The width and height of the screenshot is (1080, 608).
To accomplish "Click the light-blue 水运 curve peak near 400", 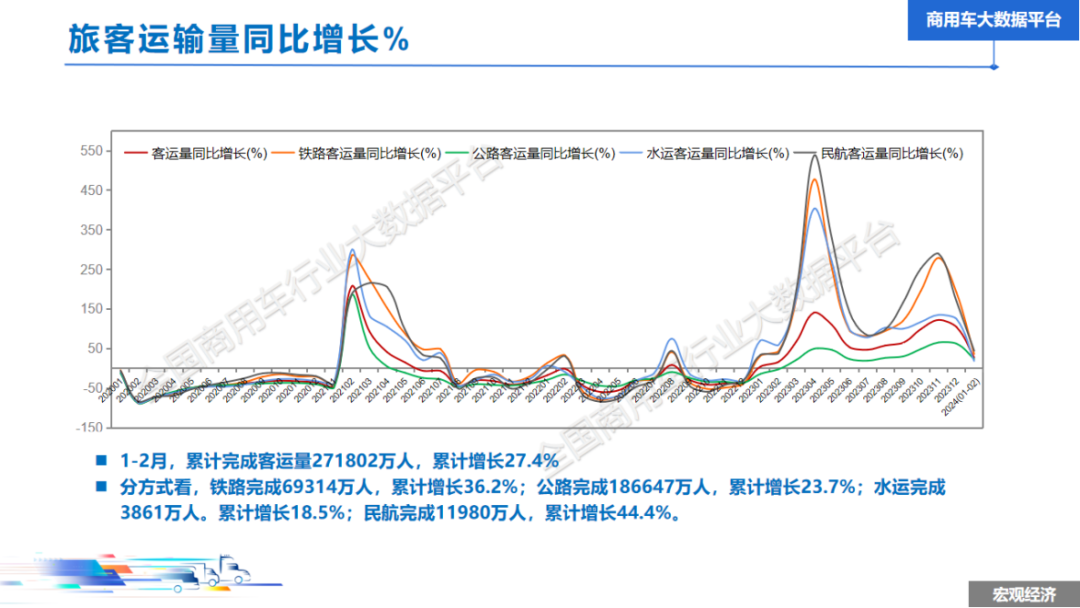I will 814,209.
